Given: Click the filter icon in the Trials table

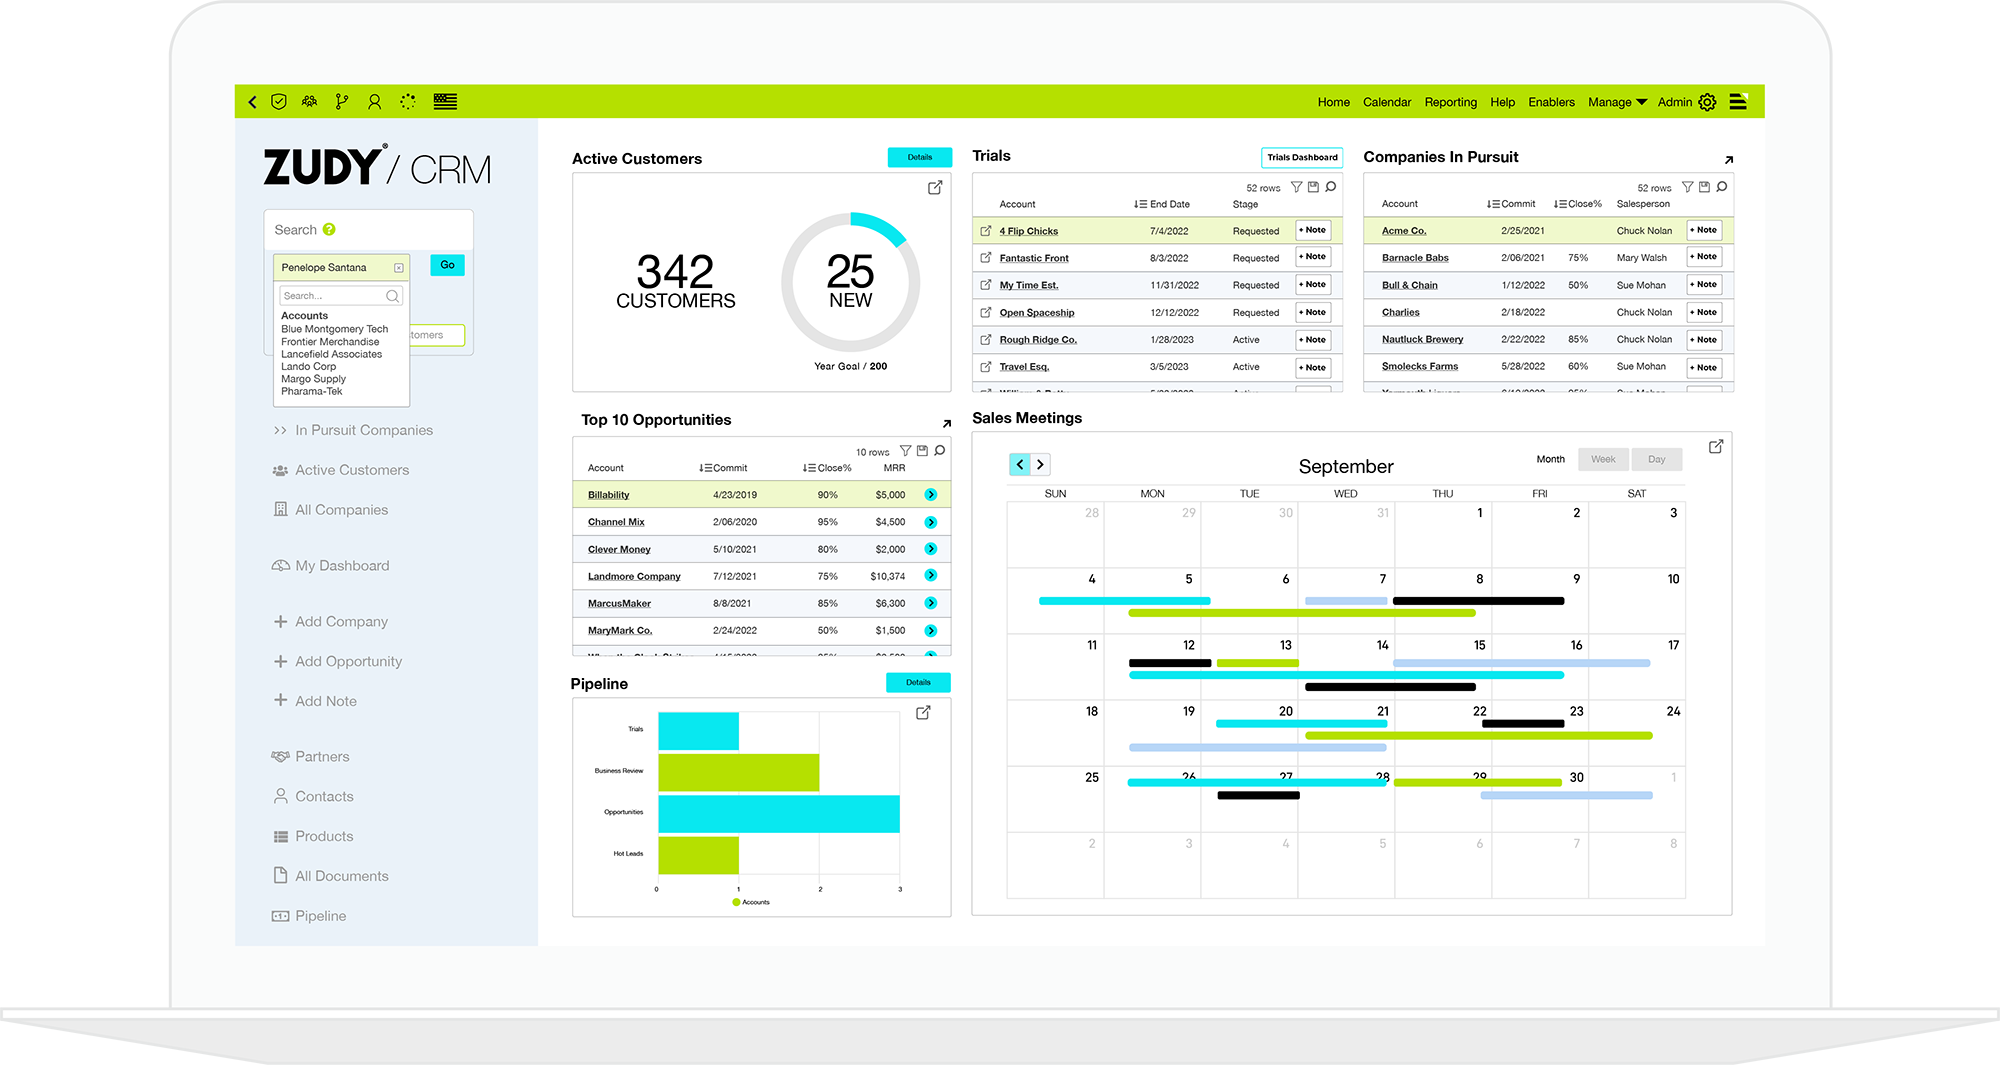Looking at the screenshot, I should tap(1296, 187).
